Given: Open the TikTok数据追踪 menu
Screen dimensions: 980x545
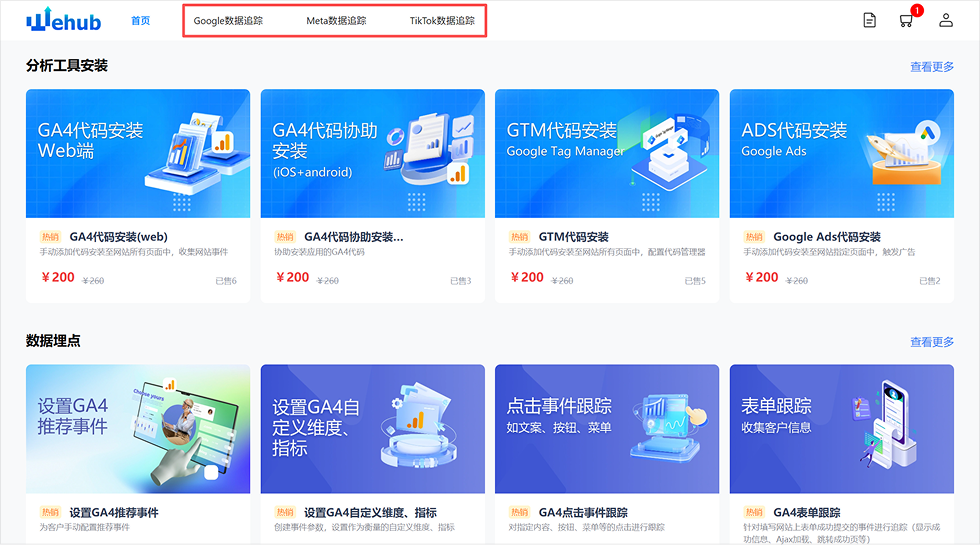Looking at the screenshot, I should click(x=442, y=20).
